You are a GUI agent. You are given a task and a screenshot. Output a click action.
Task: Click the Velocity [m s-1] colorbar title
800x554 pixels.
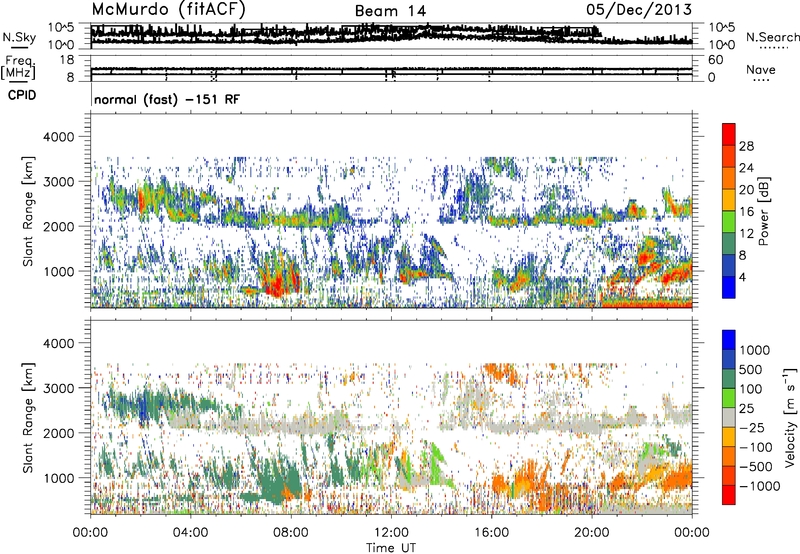(790, 417)
